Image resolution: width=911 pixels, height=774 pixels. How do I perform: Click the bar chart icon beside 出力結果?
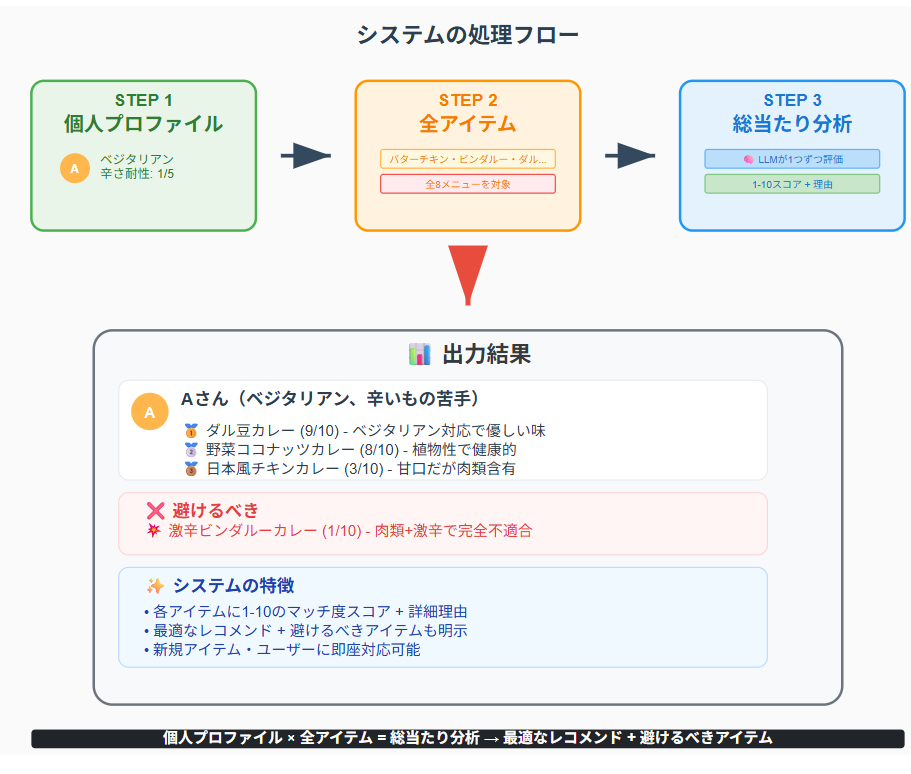pos(419,354)
